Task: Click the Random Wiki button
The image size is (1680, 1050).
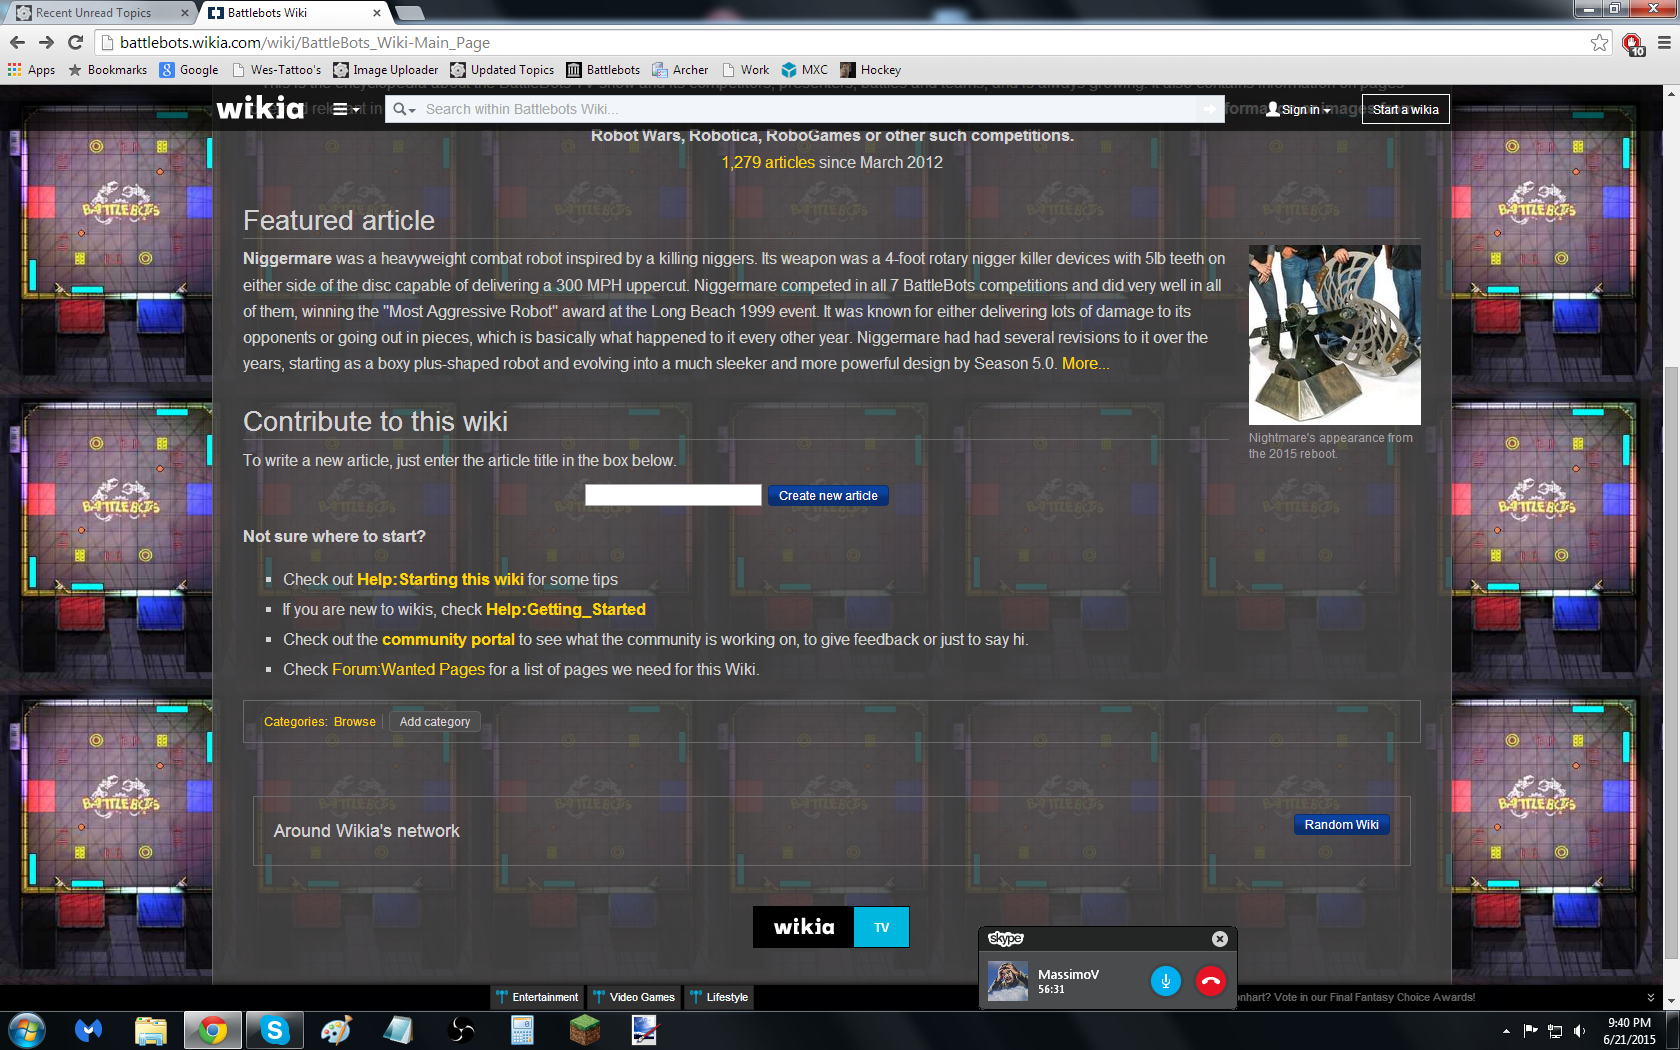Action: click(x=1341, y=824)
